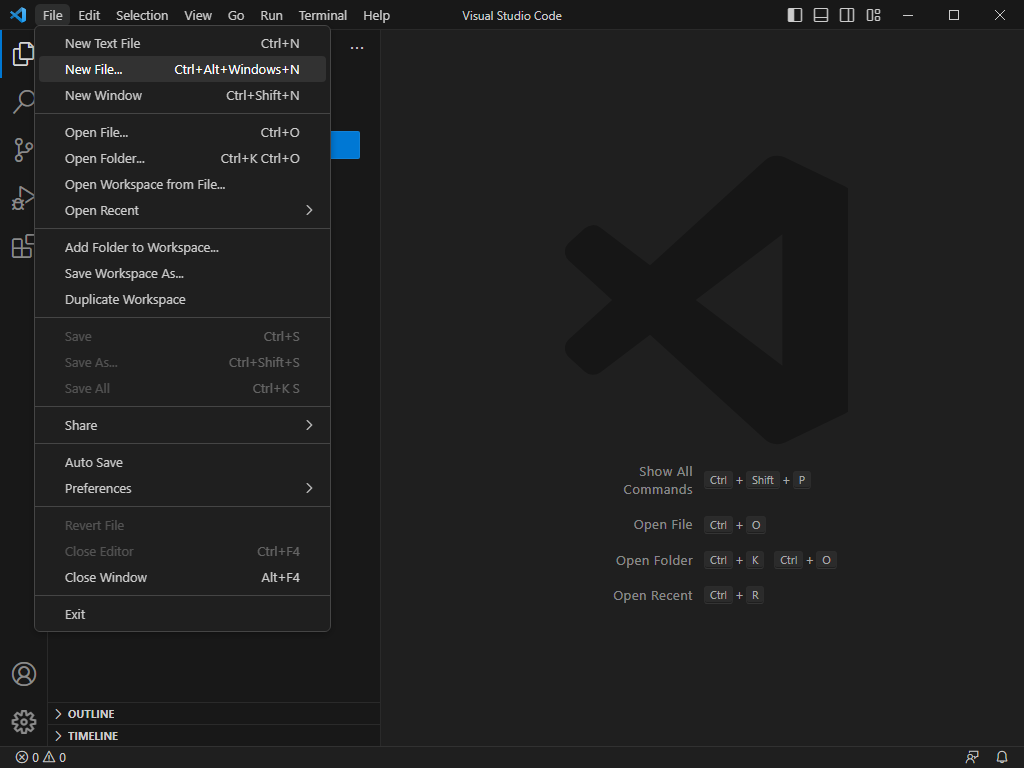The height and width of the screenshot is (768, 1024).
Task: Choose Duplicate Workspace
Action: pos(182,300)
